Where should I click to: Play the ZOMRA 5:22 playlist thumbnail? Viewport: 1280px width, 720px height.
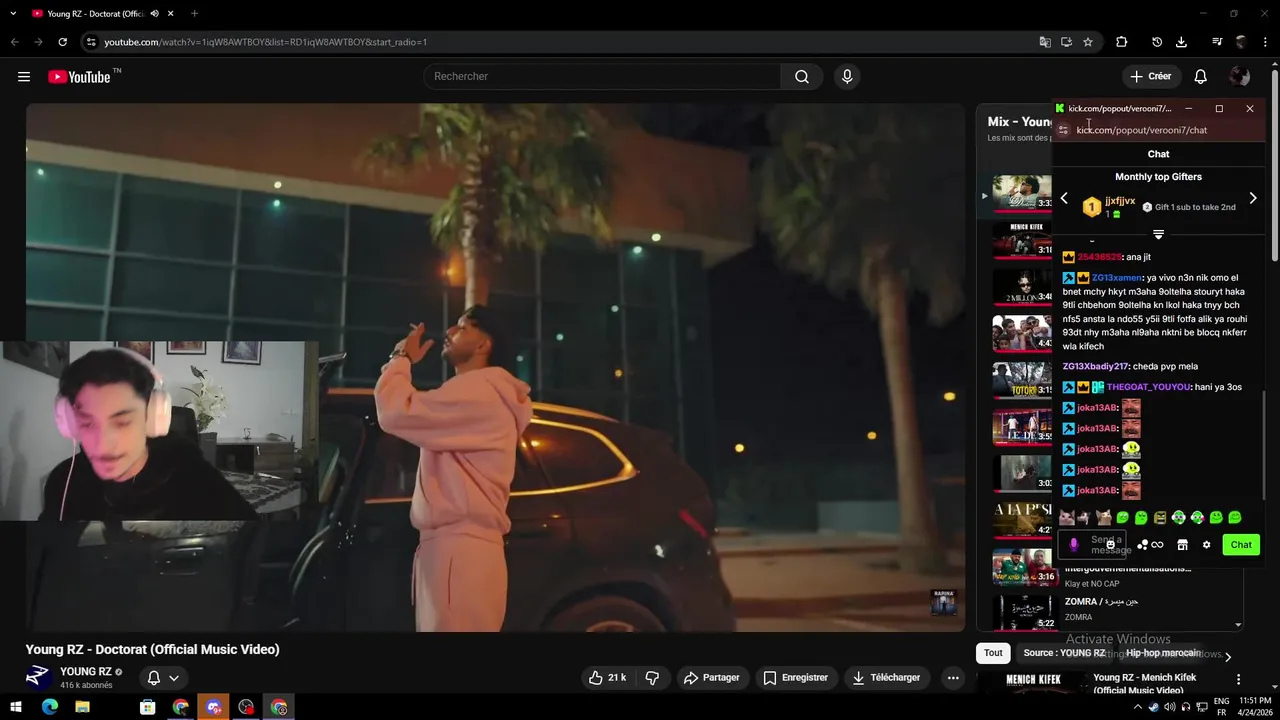(x=1023, y=612)
